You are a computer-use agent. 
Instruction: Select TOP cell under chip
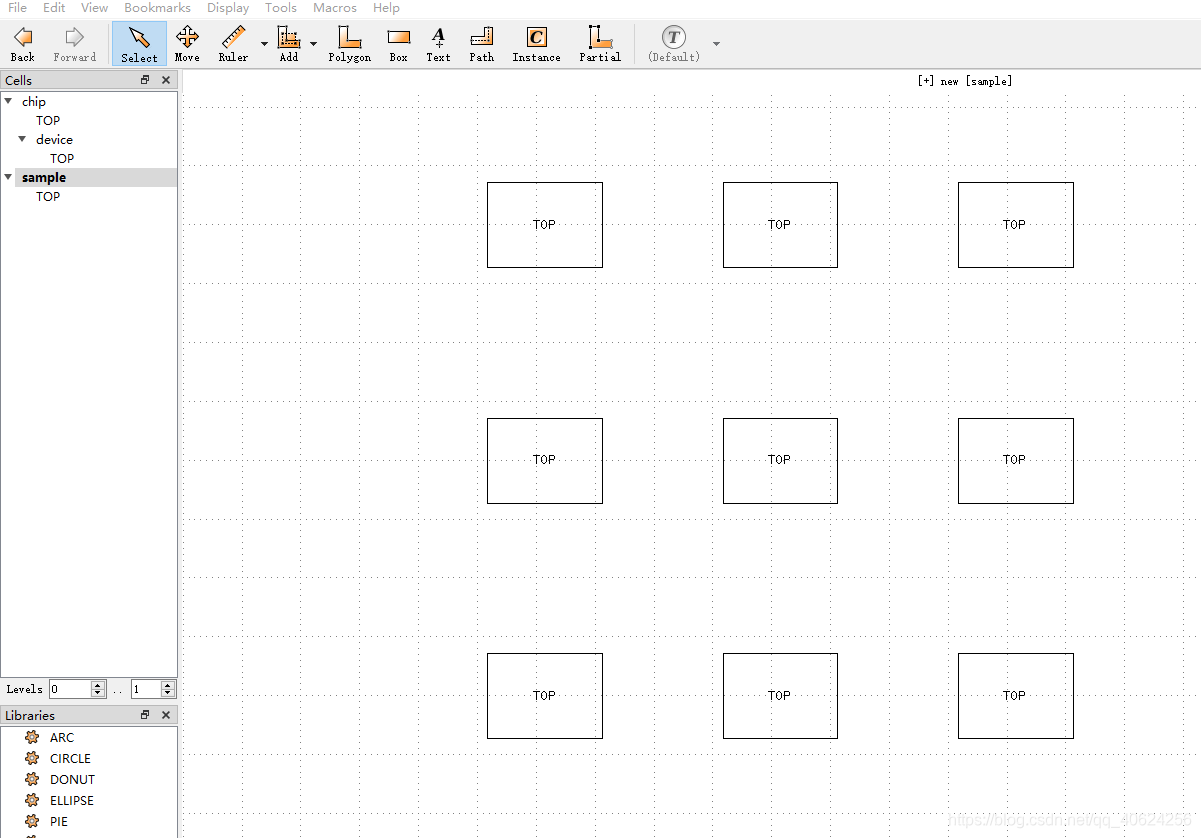coord(48,120)
